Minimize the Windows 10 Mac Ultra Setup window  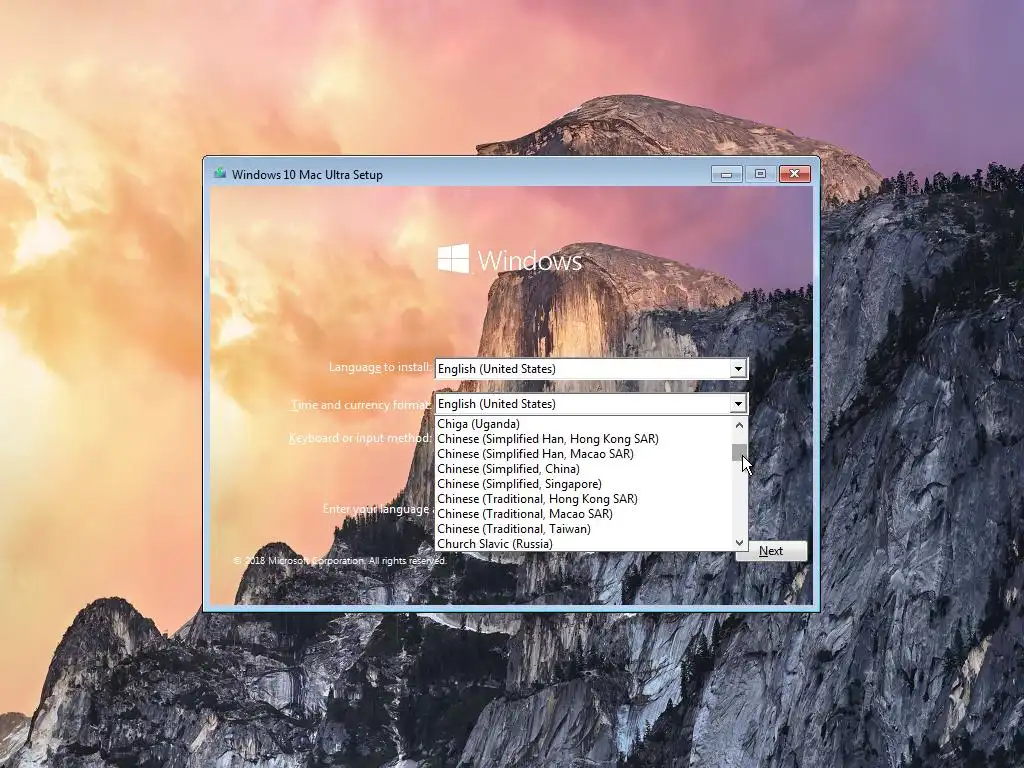(726, 174)
